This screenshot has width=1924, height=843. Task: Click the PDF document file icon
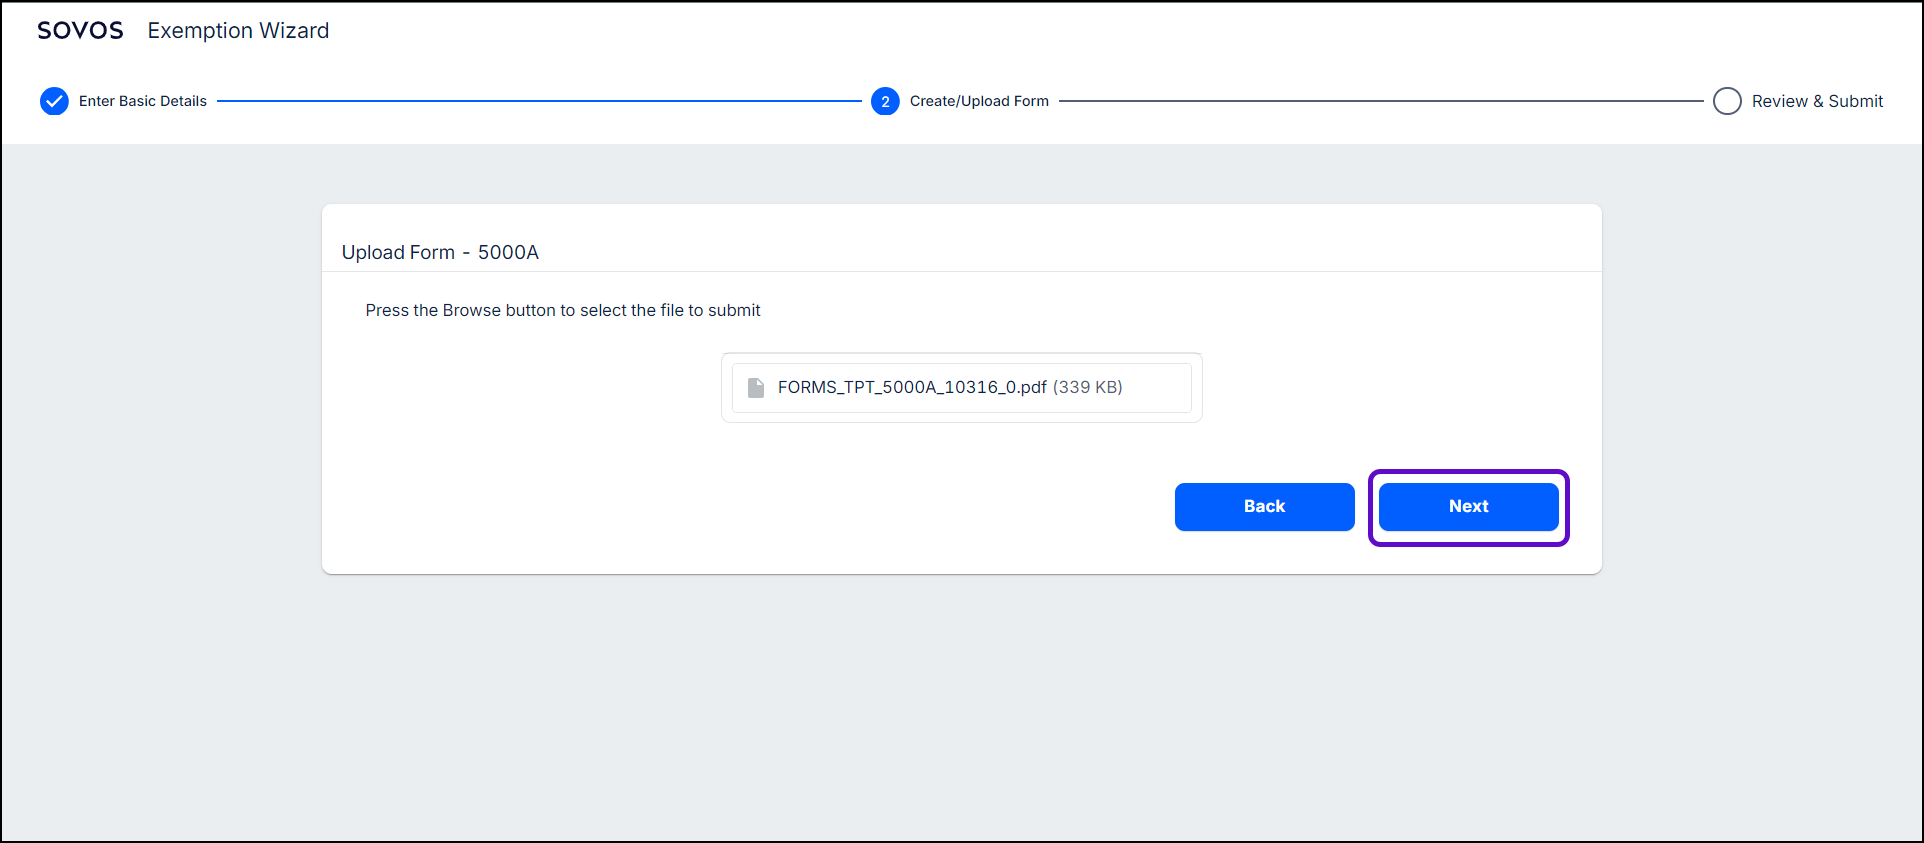pyautogui.click(x=756, y=388)
